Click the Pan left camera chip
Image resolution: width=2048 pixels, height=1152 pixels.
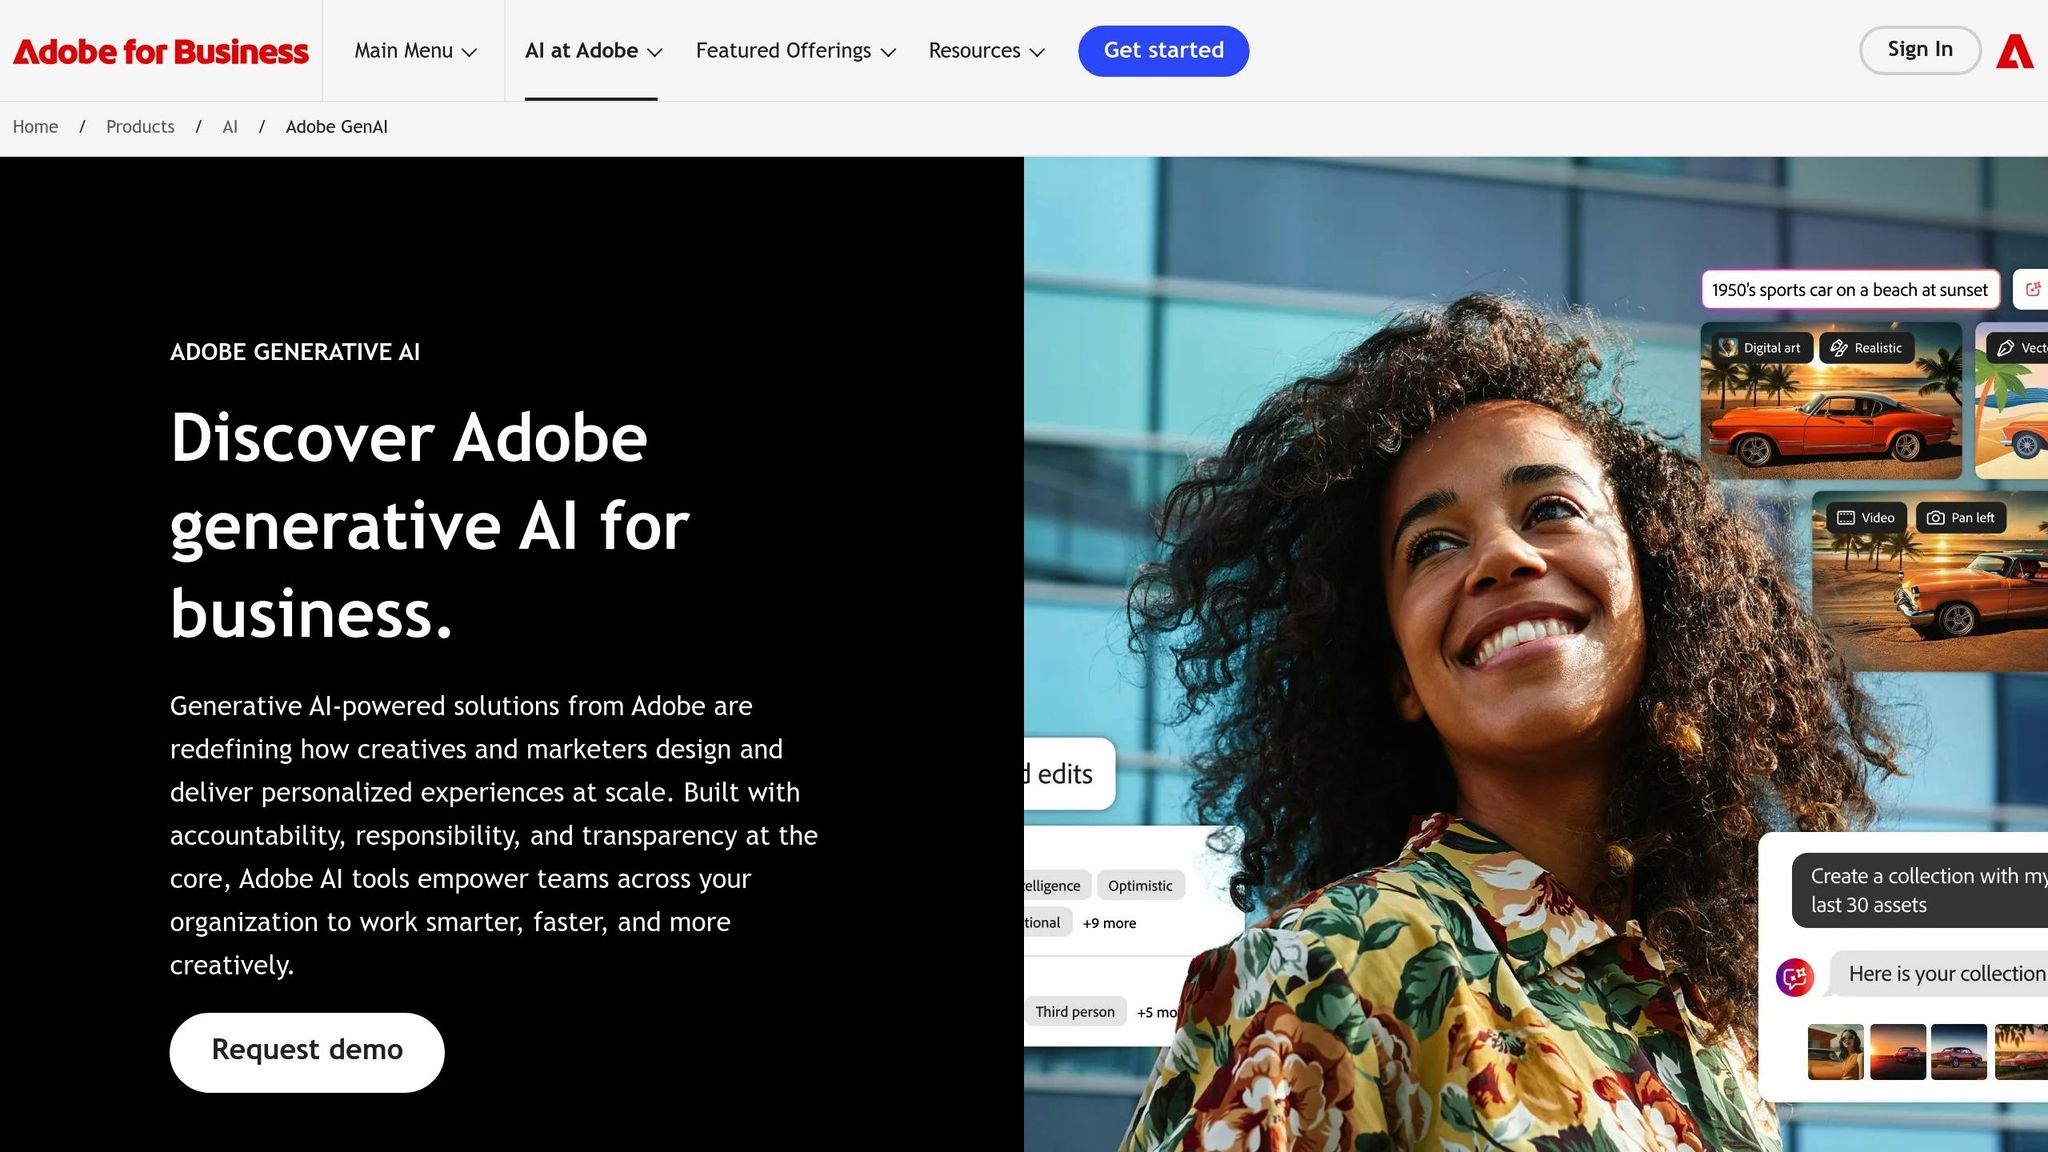click(x=1961, y=518)
